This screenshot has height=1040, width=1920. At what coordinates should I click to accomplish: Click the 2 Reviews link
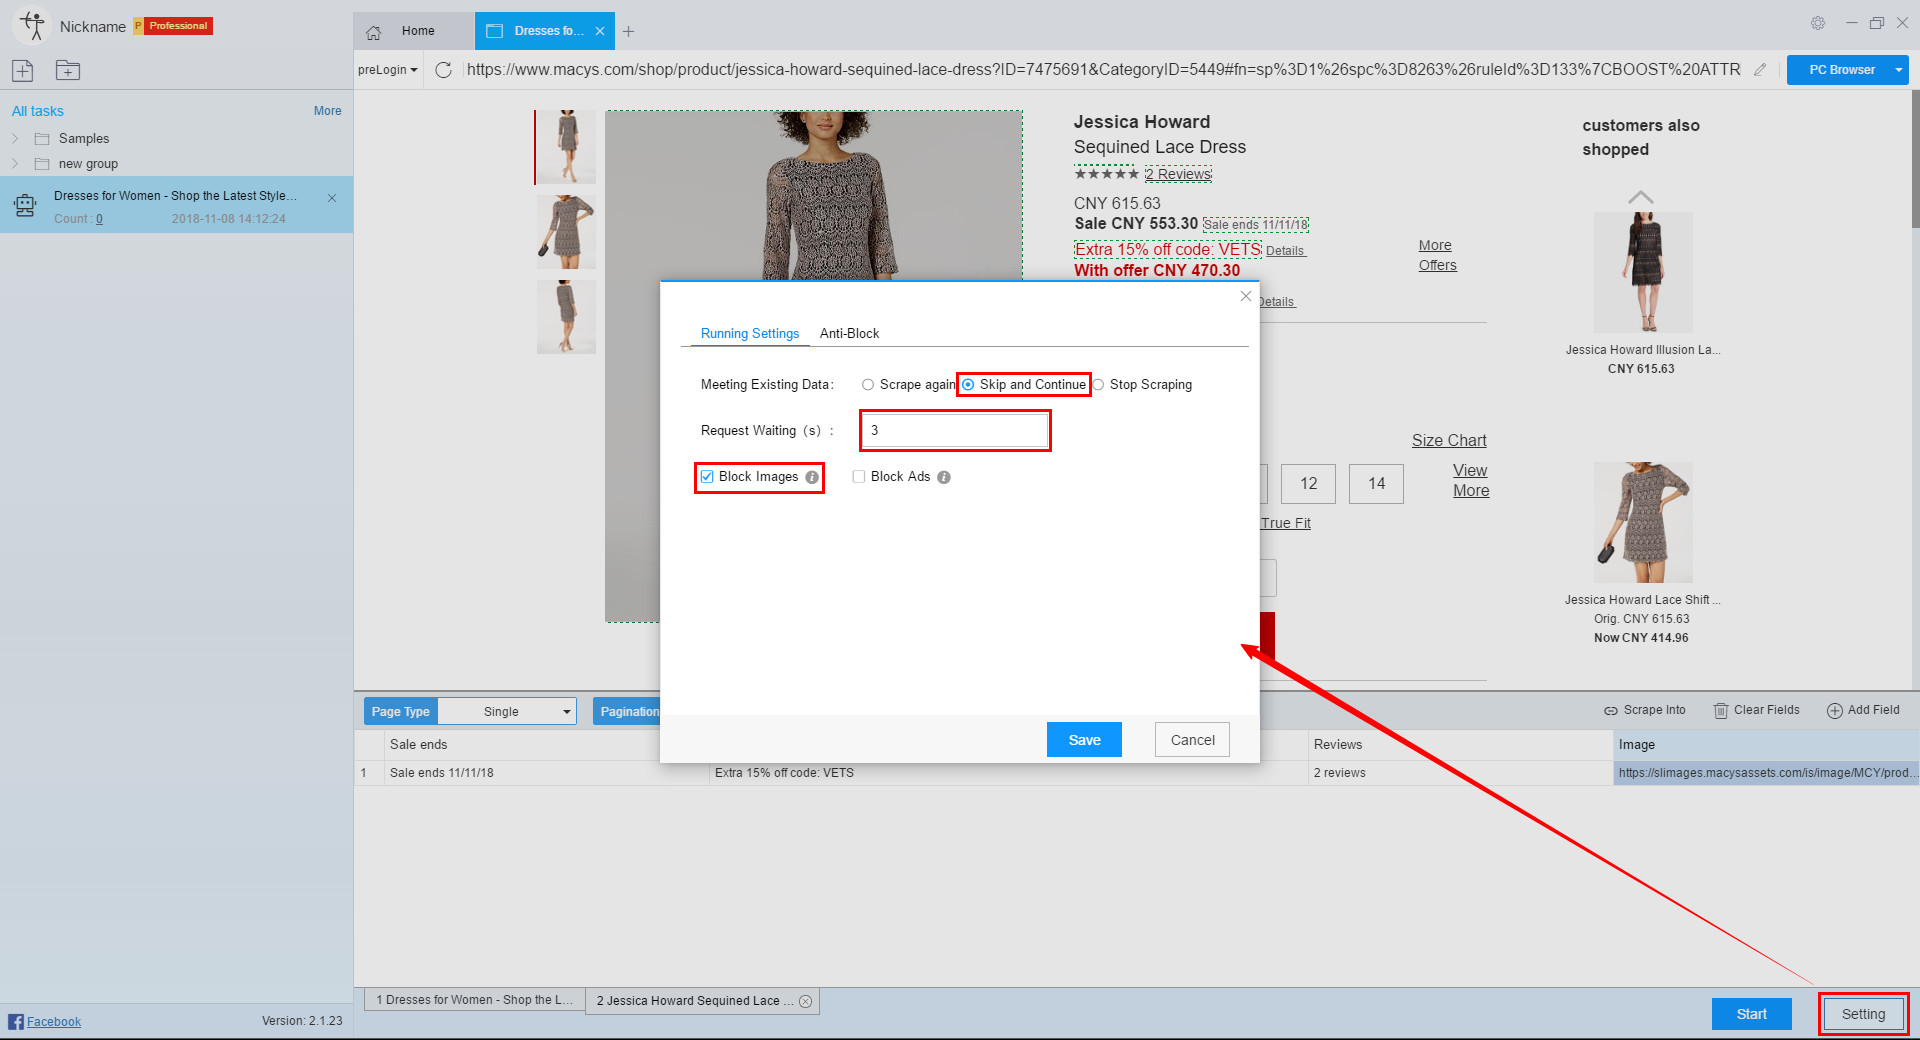1178,174
